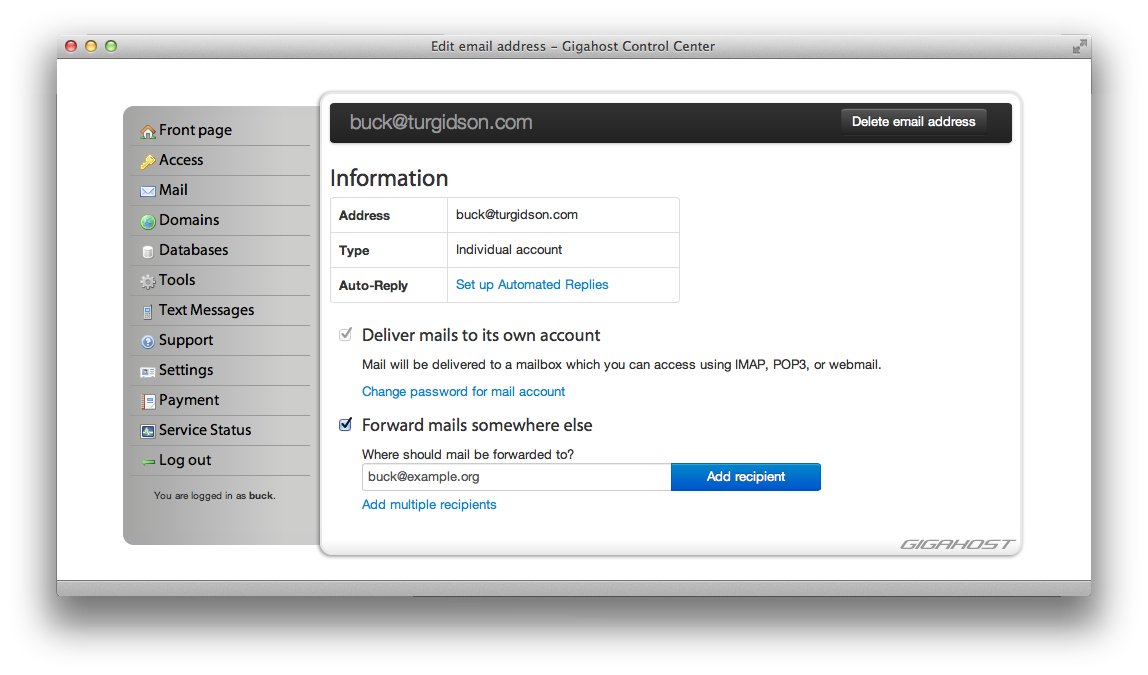Choose Log out in the sidebar
Screen dimensions: 1148x675
[x=185, y=460]
